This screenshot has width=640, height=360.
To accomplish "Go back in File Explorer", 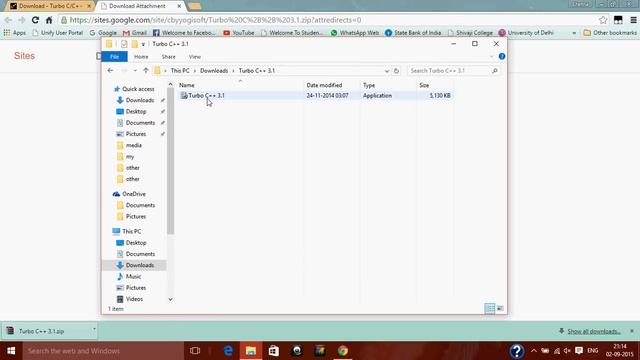I will point(110,71).
